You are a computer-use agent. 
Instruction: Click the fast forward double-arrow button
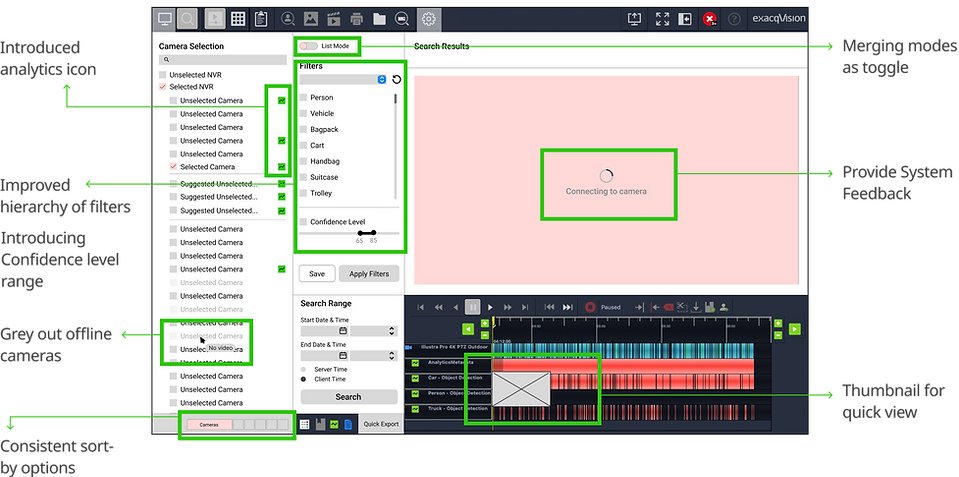click(x=508, y=307)
